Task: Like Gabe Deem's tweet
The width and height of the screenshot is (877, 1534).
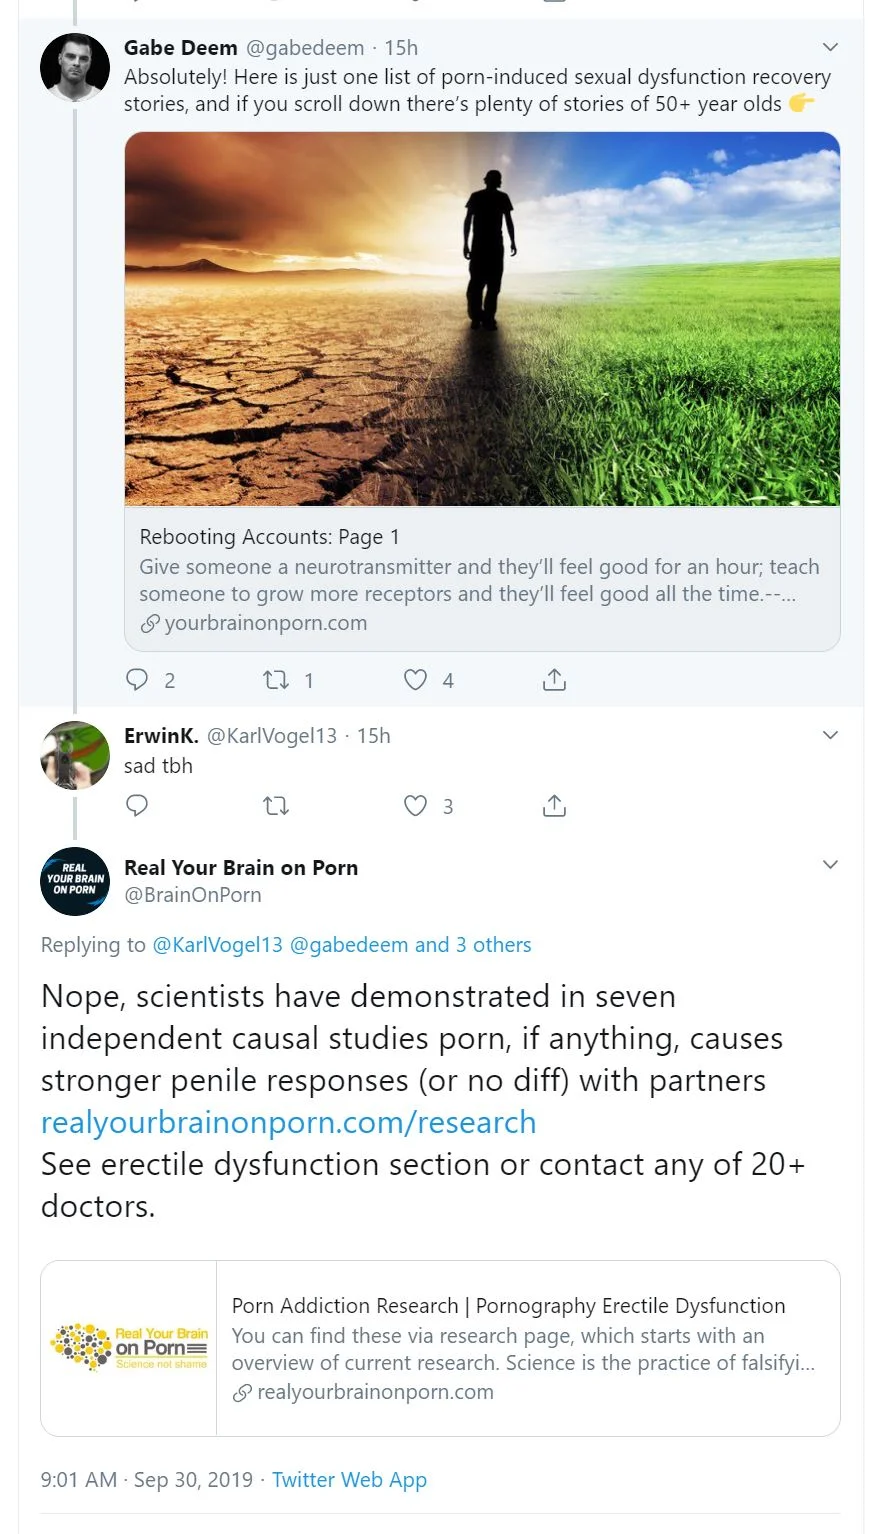Action: (415, 680)
